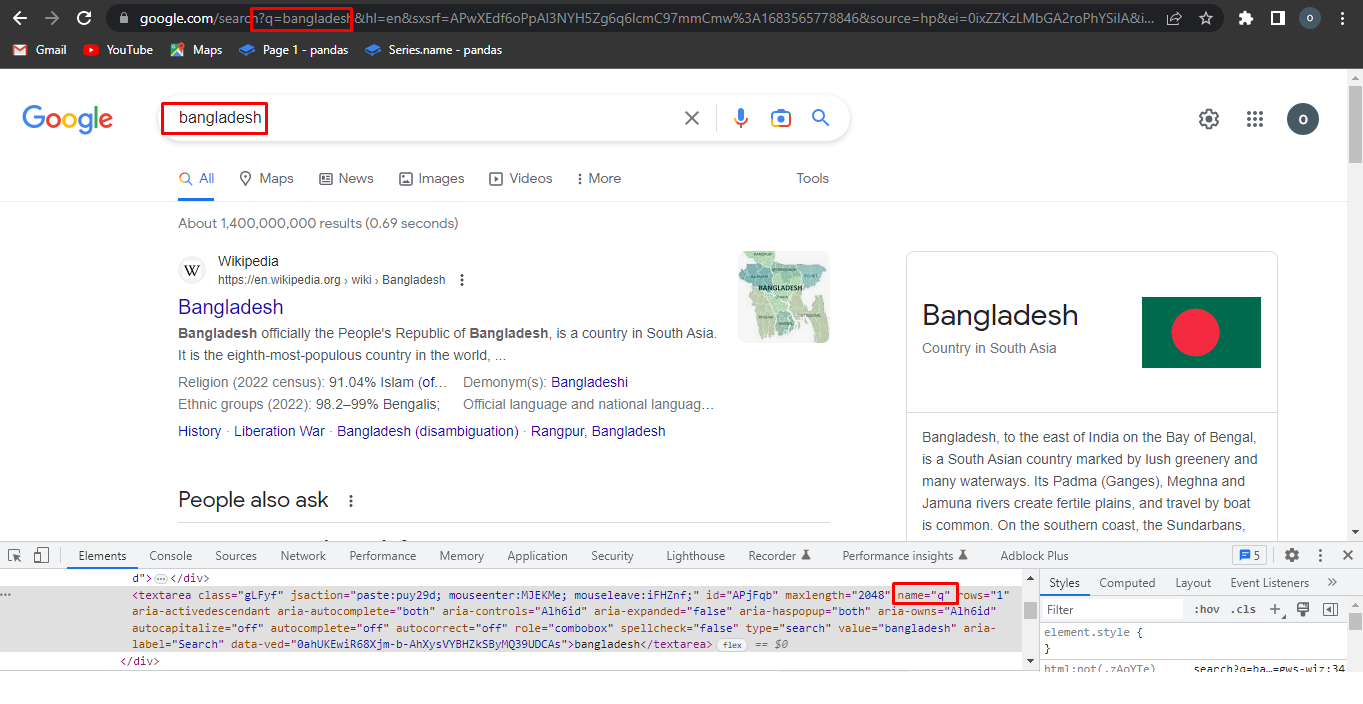Clear the search box with X
The height and width of the screenshot is (704, 1363).
click(691, 118)
